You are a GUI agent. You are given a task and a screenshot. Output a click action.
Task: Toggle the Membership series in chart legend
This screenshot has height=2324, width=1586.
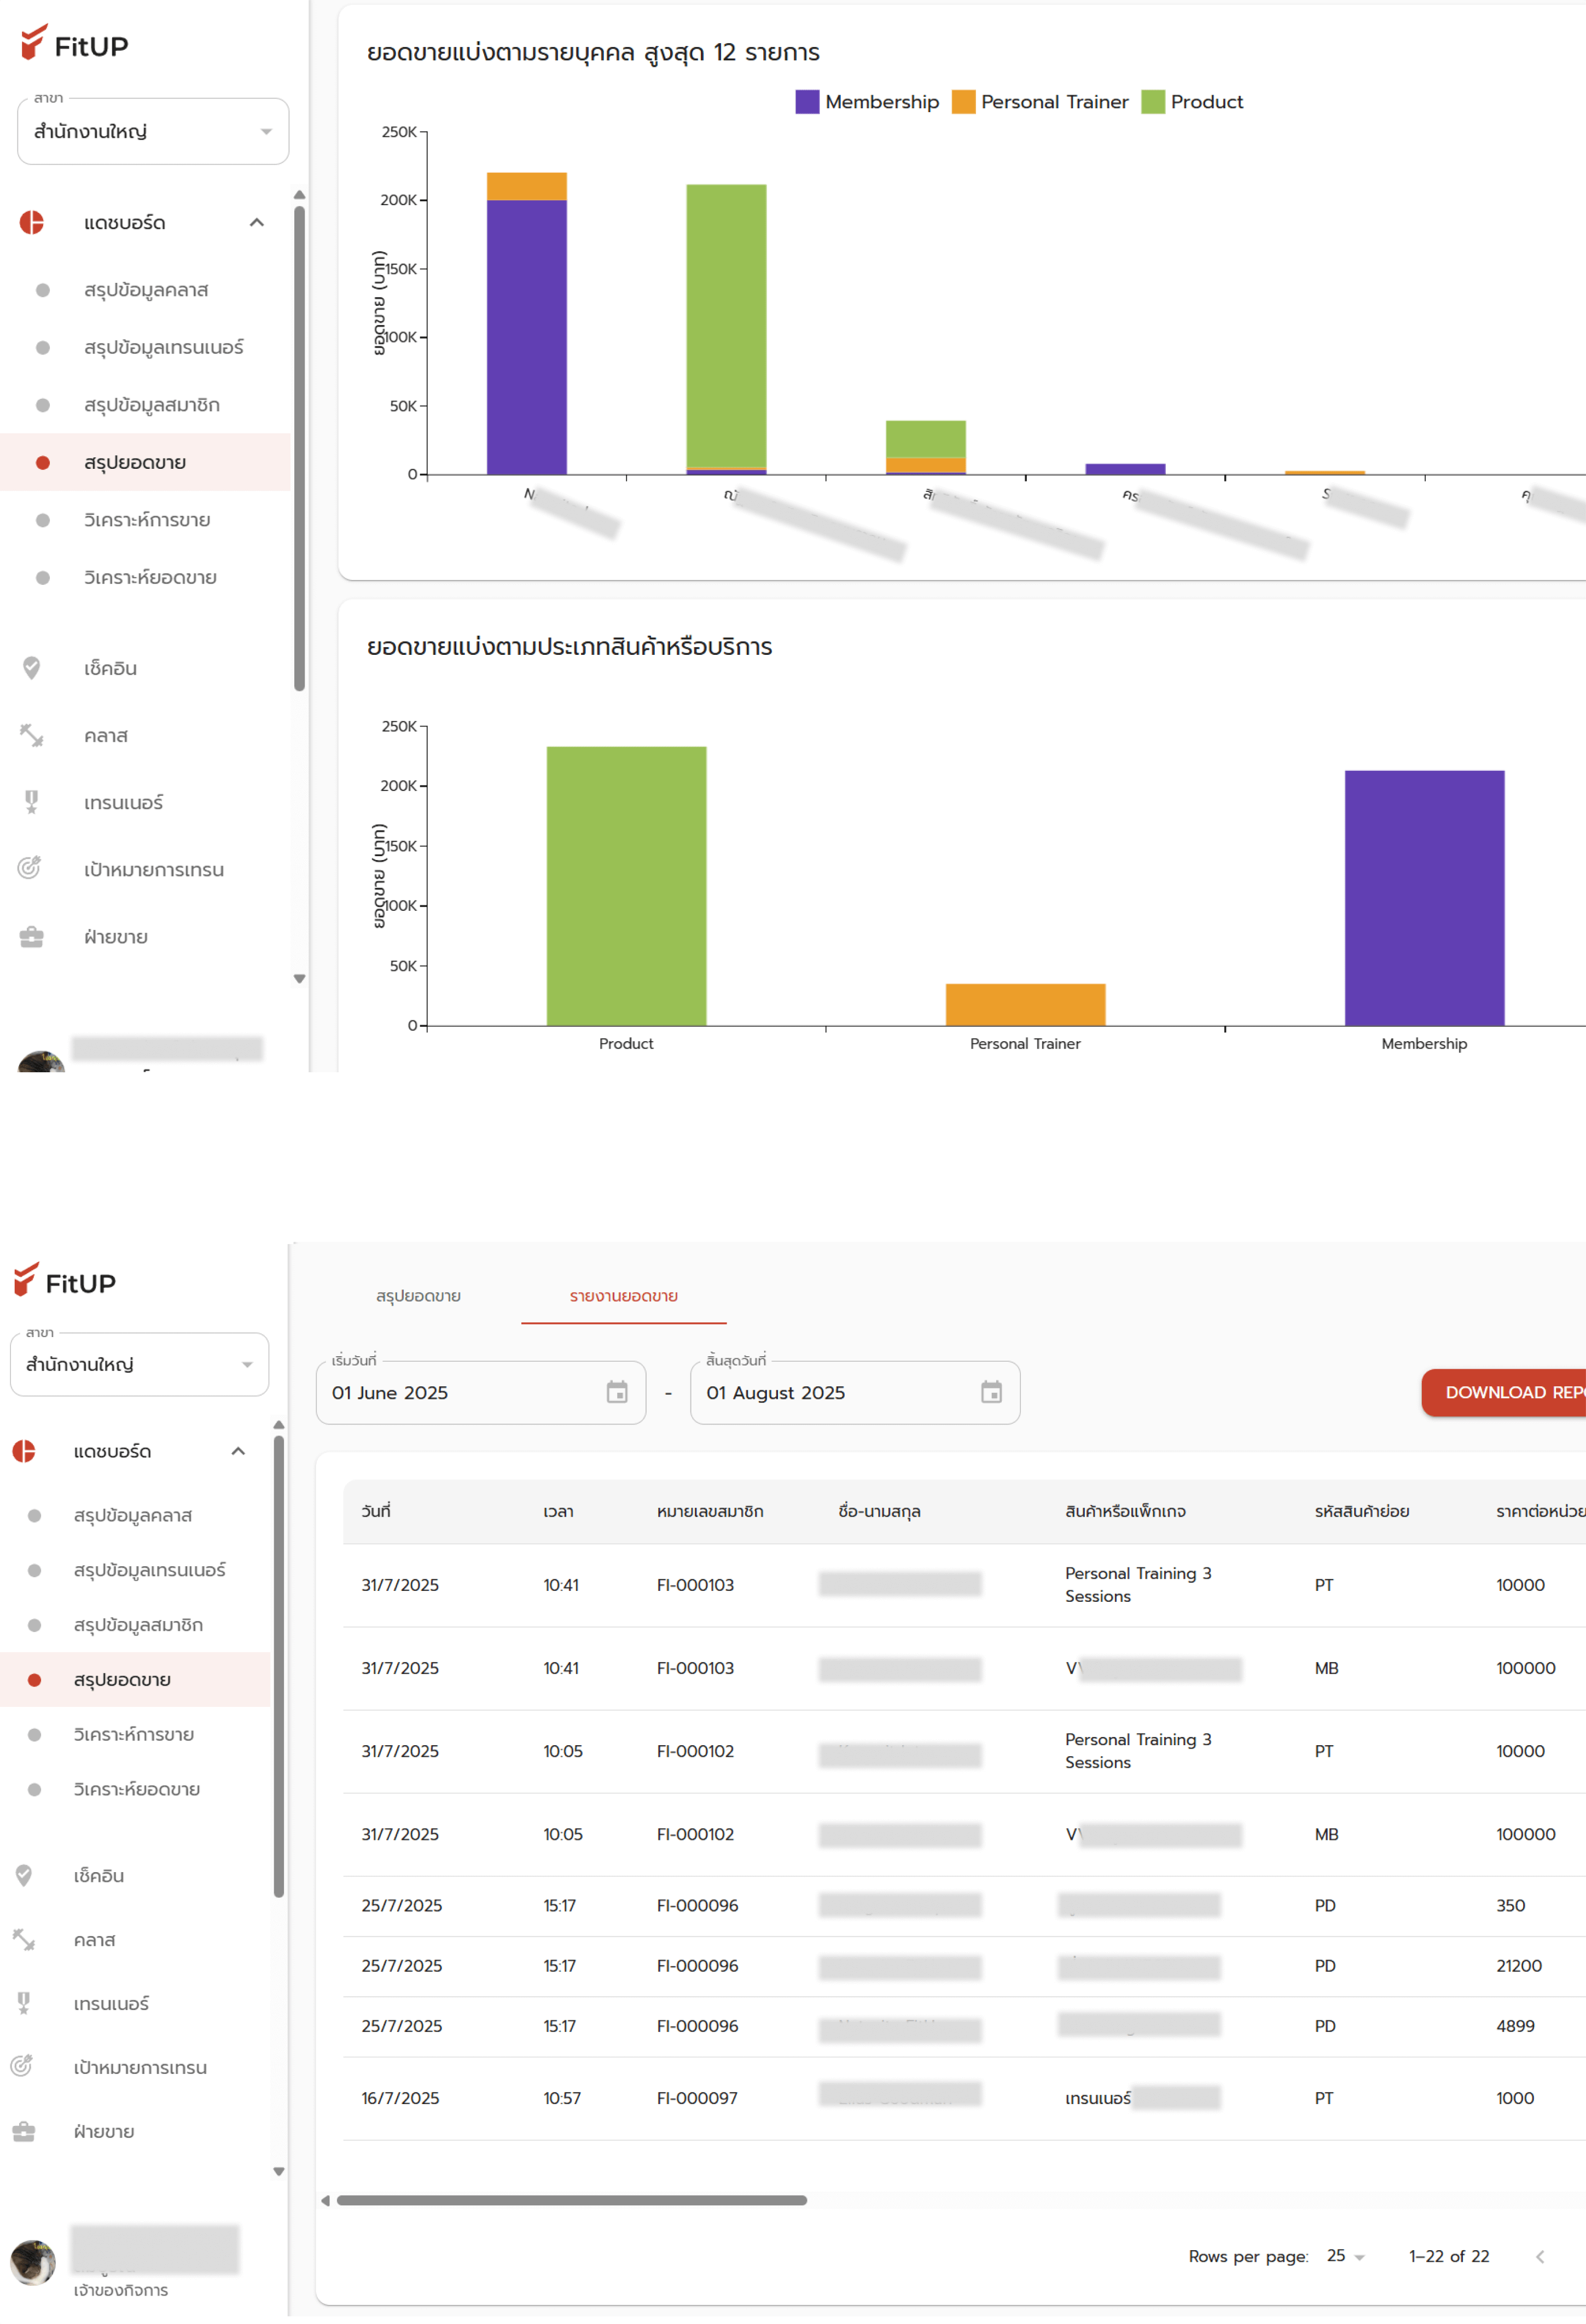(867, 101)
